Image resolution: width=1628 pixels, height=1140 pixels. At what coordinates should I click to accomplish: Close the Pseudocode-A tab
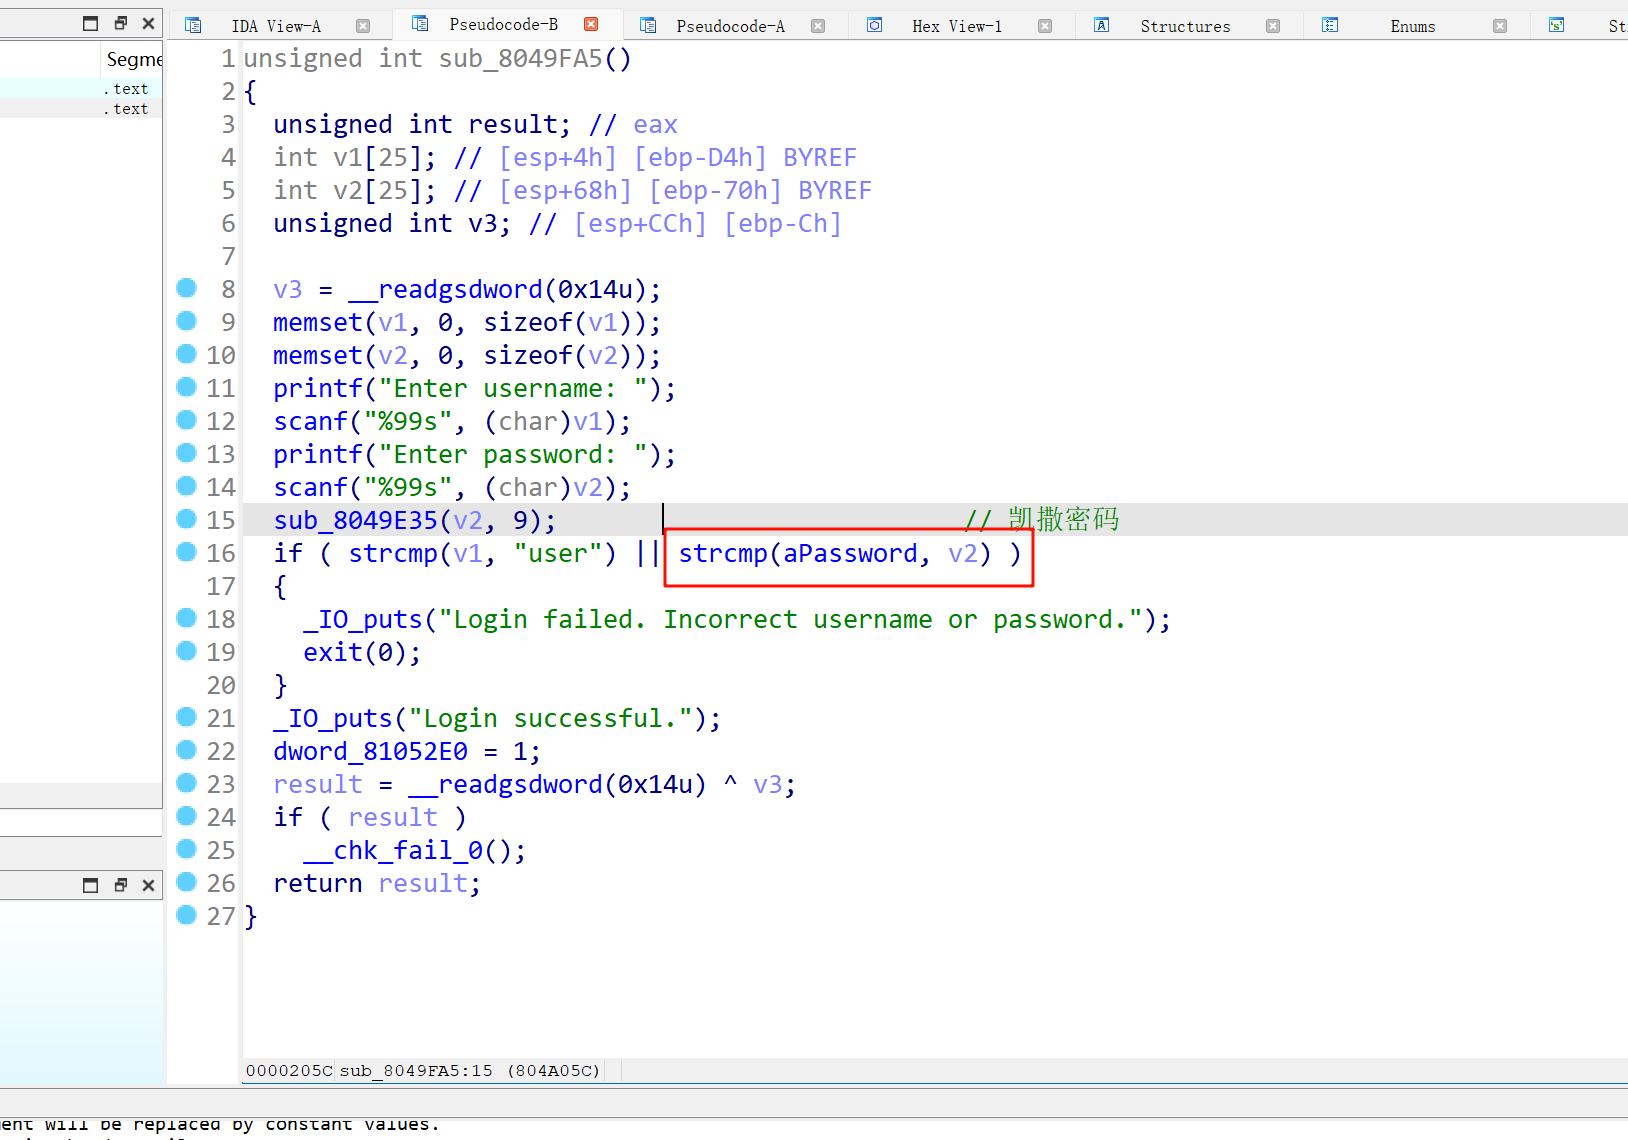point(818,26)
